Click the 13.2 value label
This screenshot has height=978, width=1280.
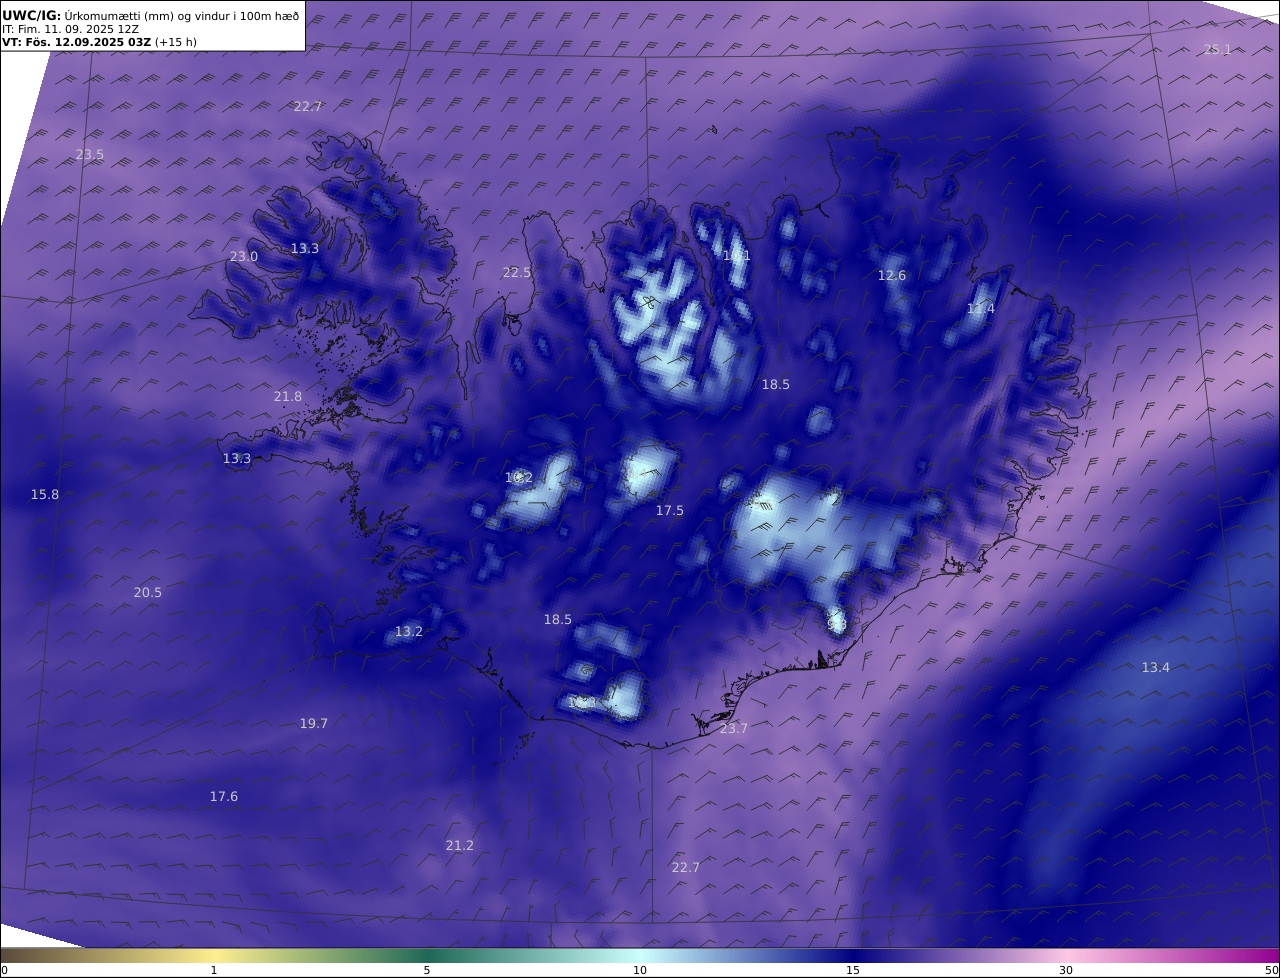[x=408, y=631]
